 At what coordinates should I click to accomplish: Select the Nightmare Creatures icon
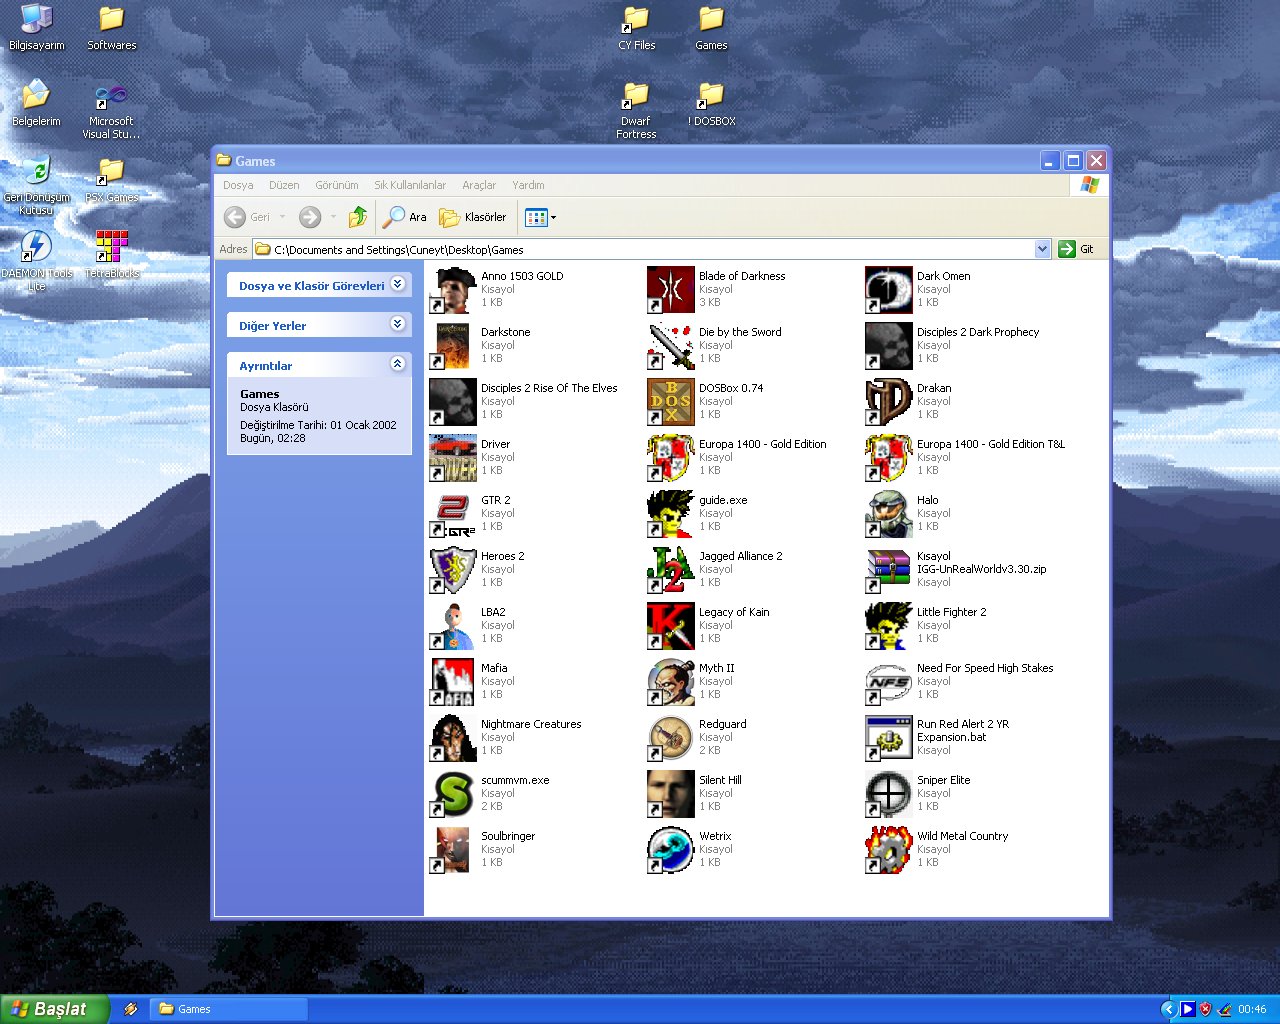[x=452, y=738]
